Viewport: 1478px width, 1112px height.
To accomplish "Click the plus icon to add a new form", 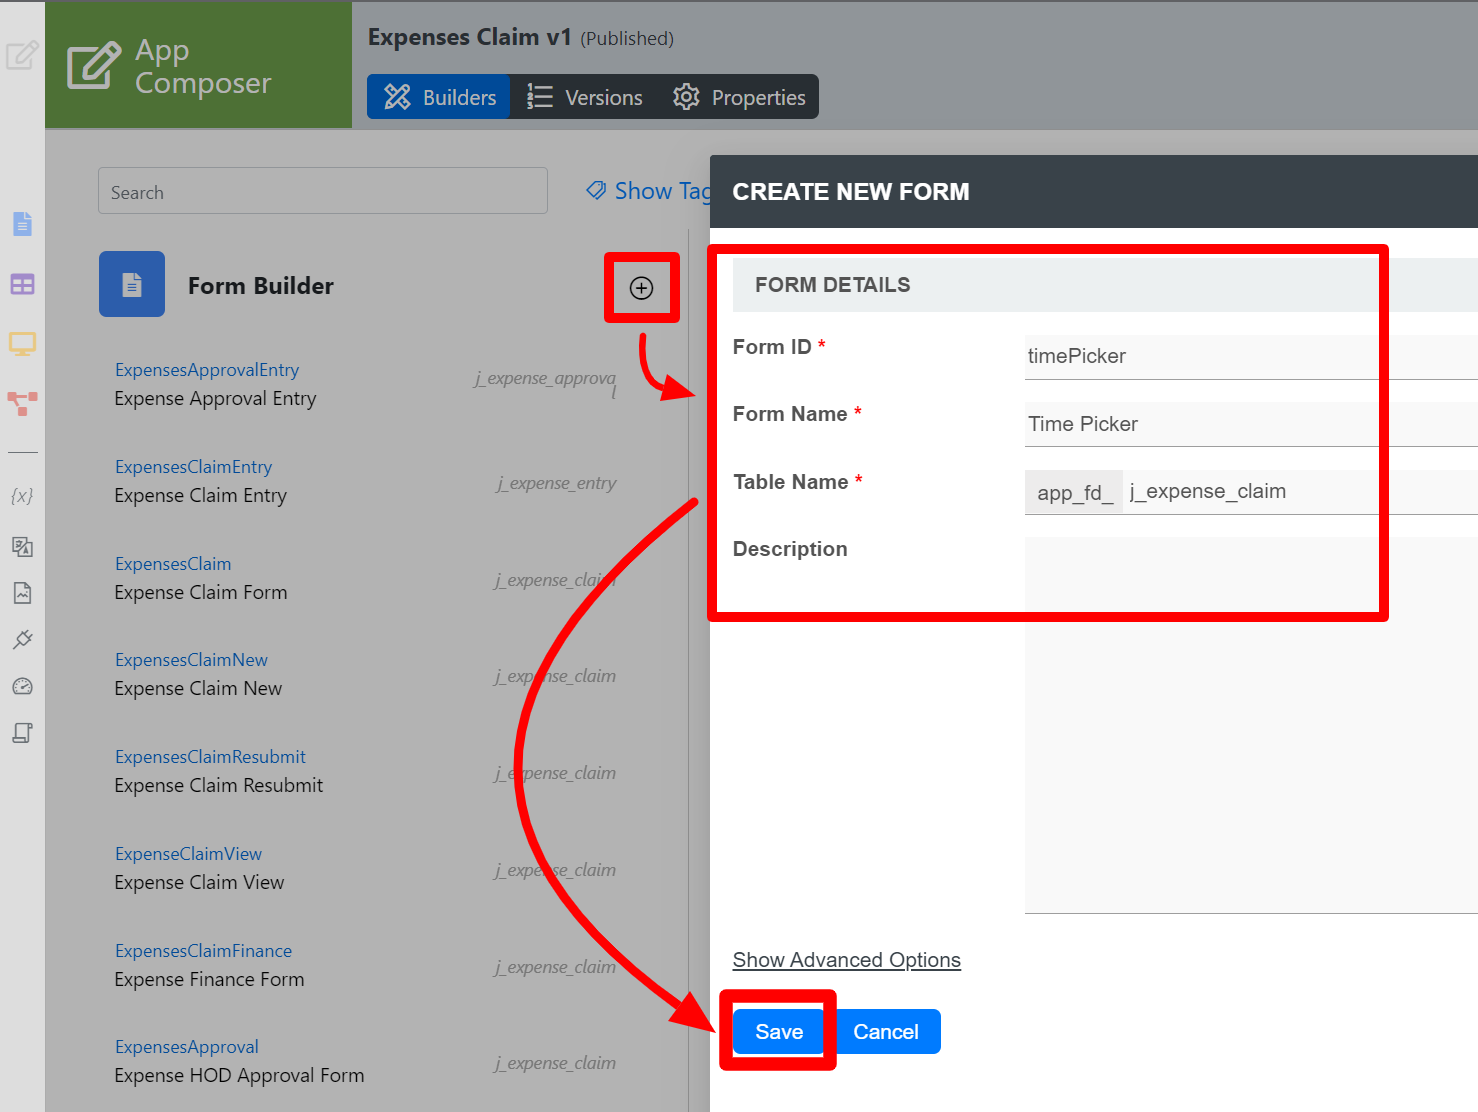I will [x=641, y=288].
